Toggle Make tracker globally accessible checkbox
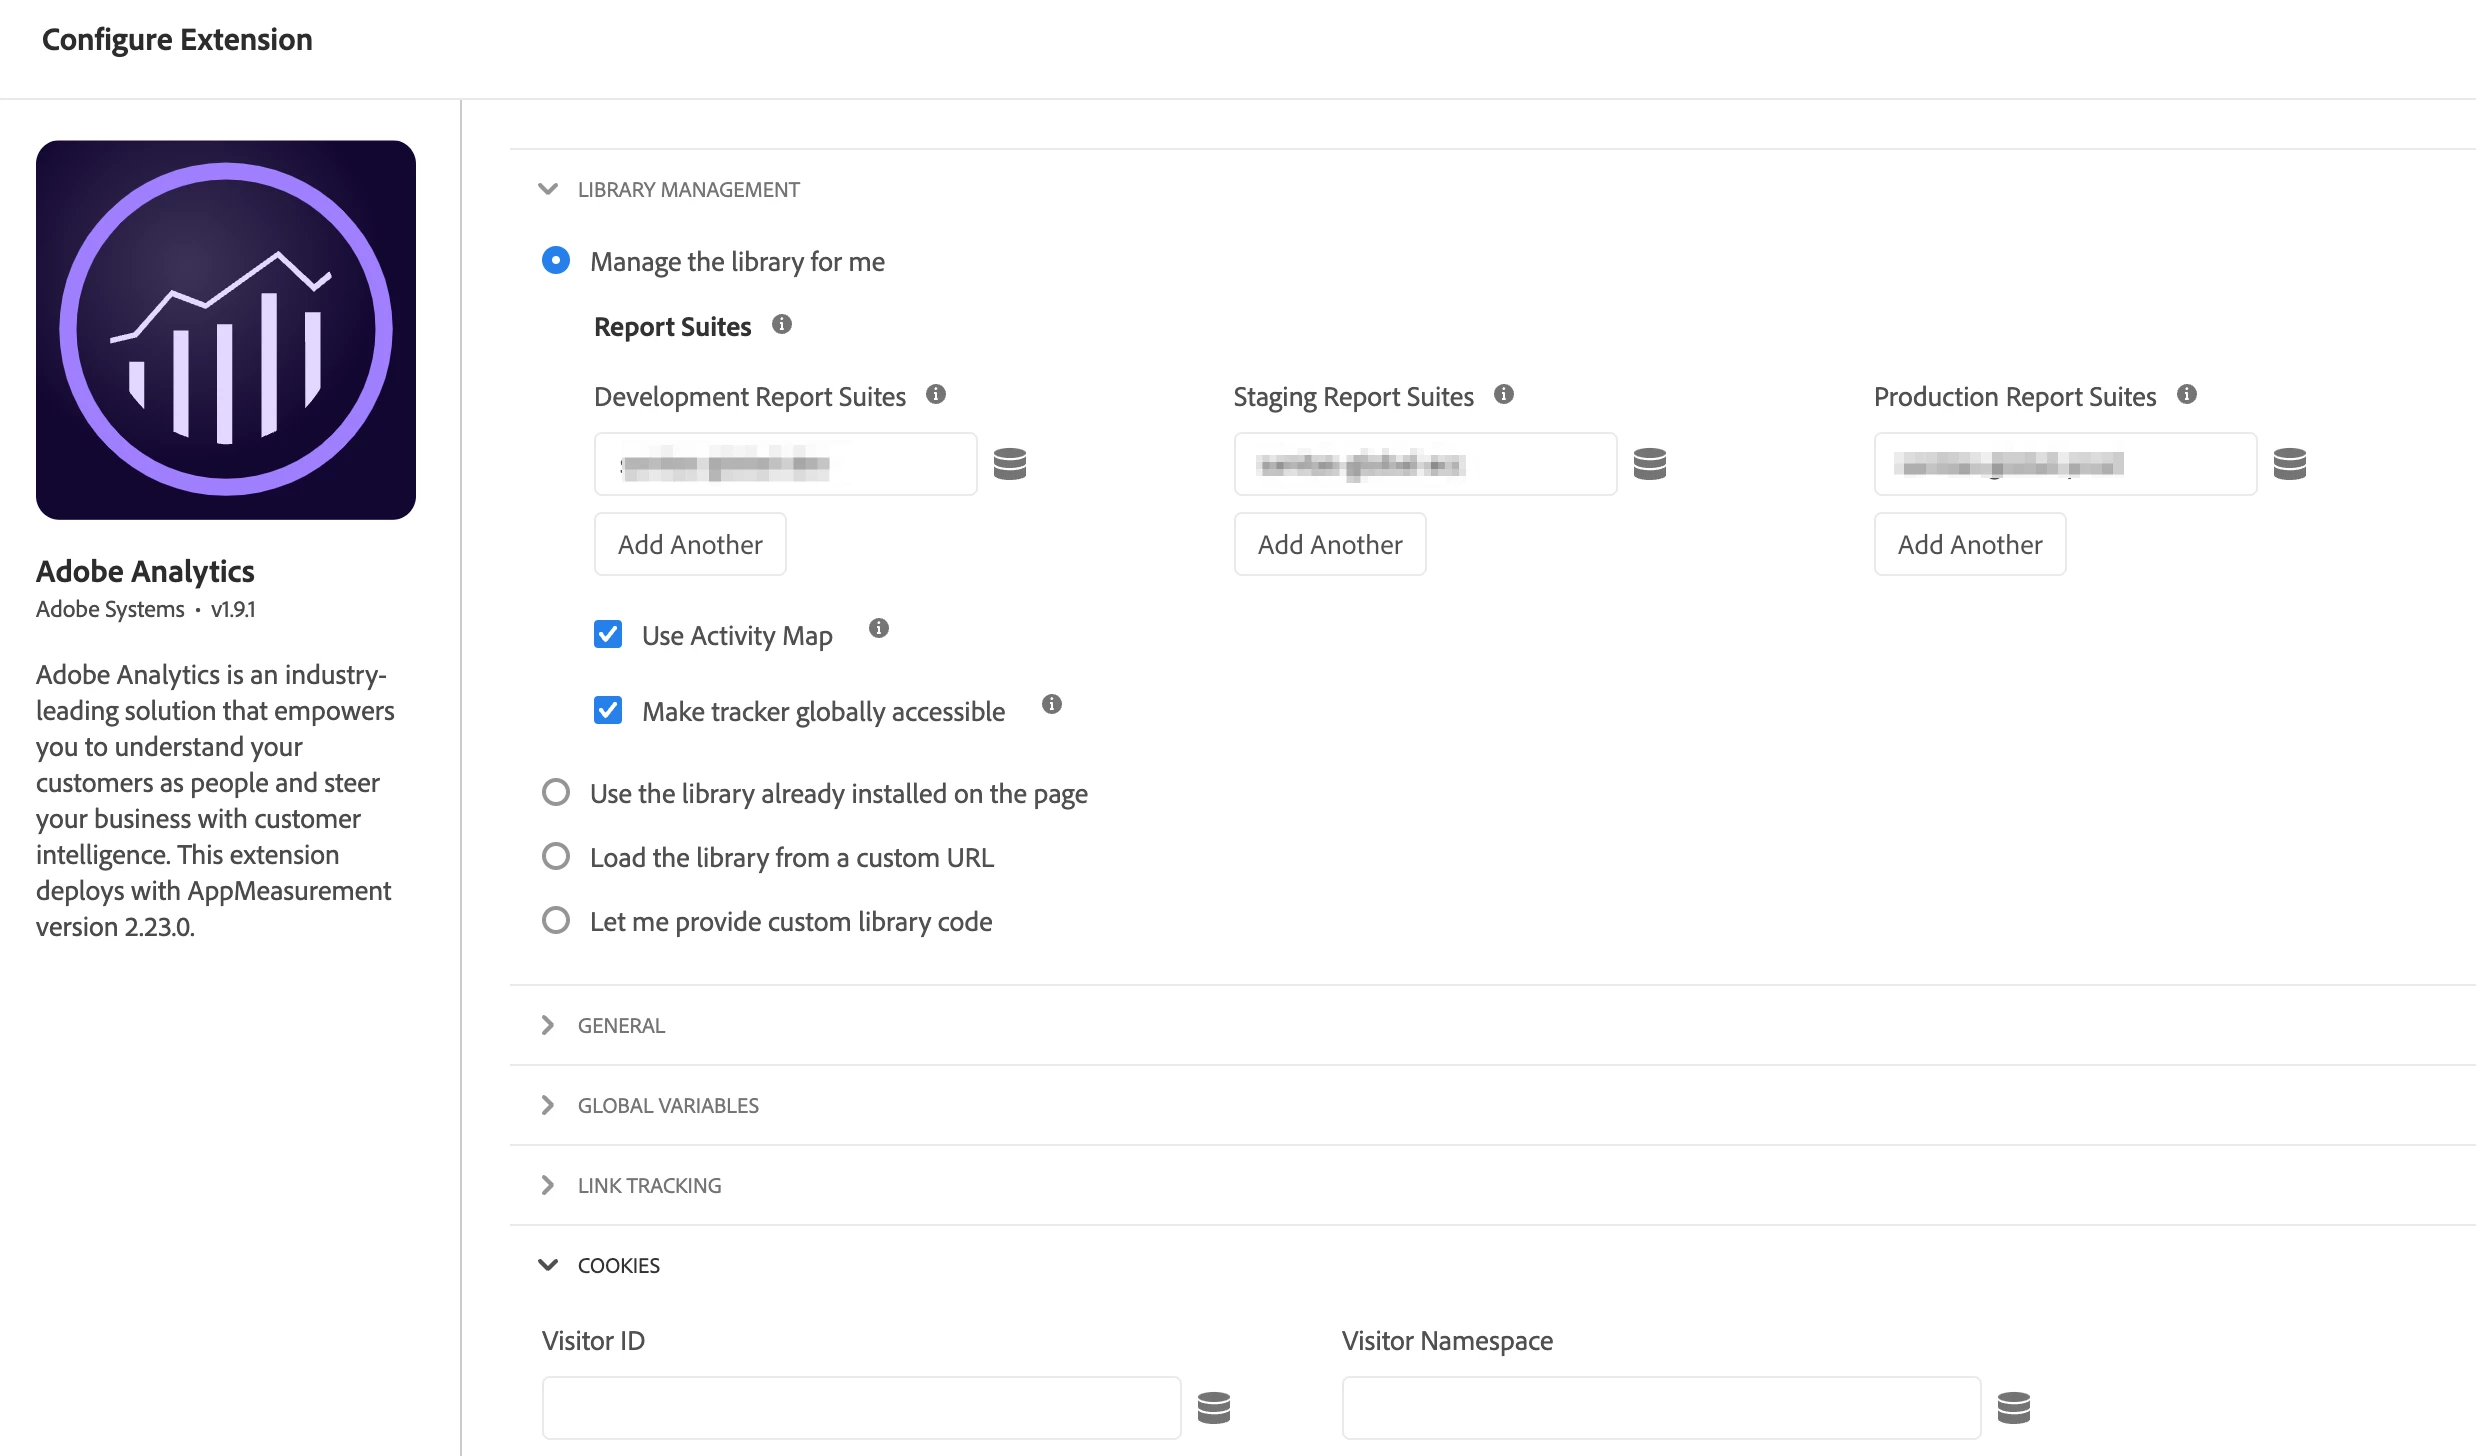 pos(608,711)
